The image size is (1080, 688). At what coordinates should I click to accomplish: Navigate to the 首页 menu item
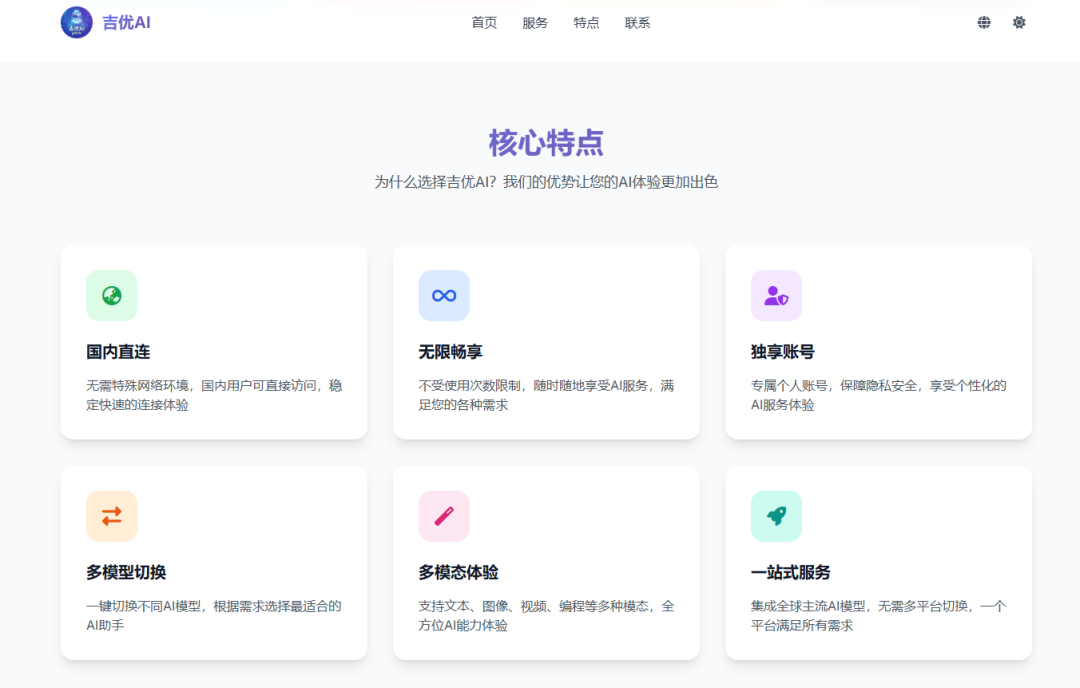point(484,22)
